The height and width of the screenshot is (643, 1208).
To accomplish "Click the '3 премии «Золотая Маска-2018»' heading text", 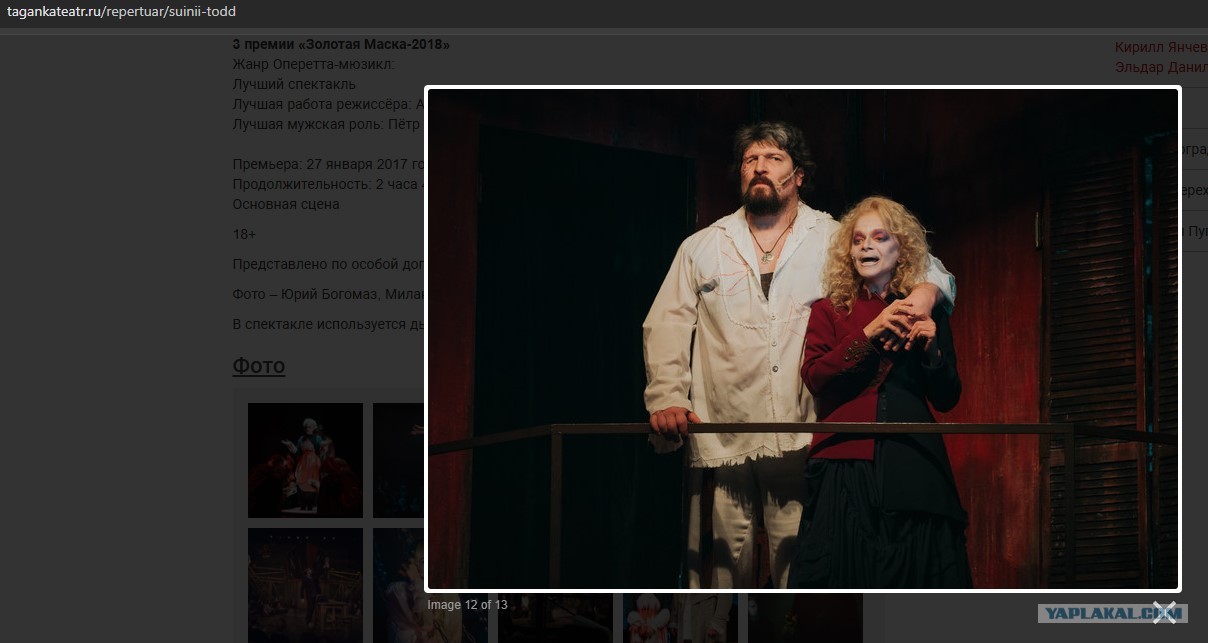I will coord(341,45).
